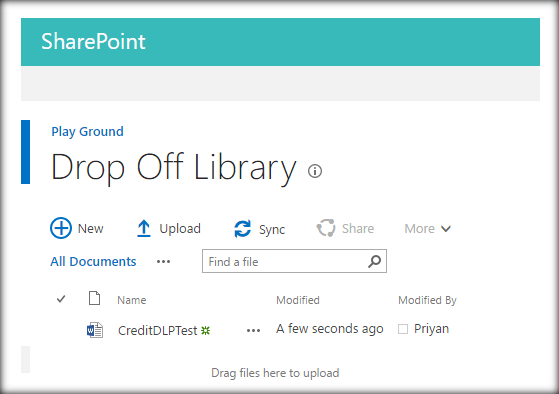
Task: Click the SharePoint header title
Action: pyautogui.click(x=93, y=41)
